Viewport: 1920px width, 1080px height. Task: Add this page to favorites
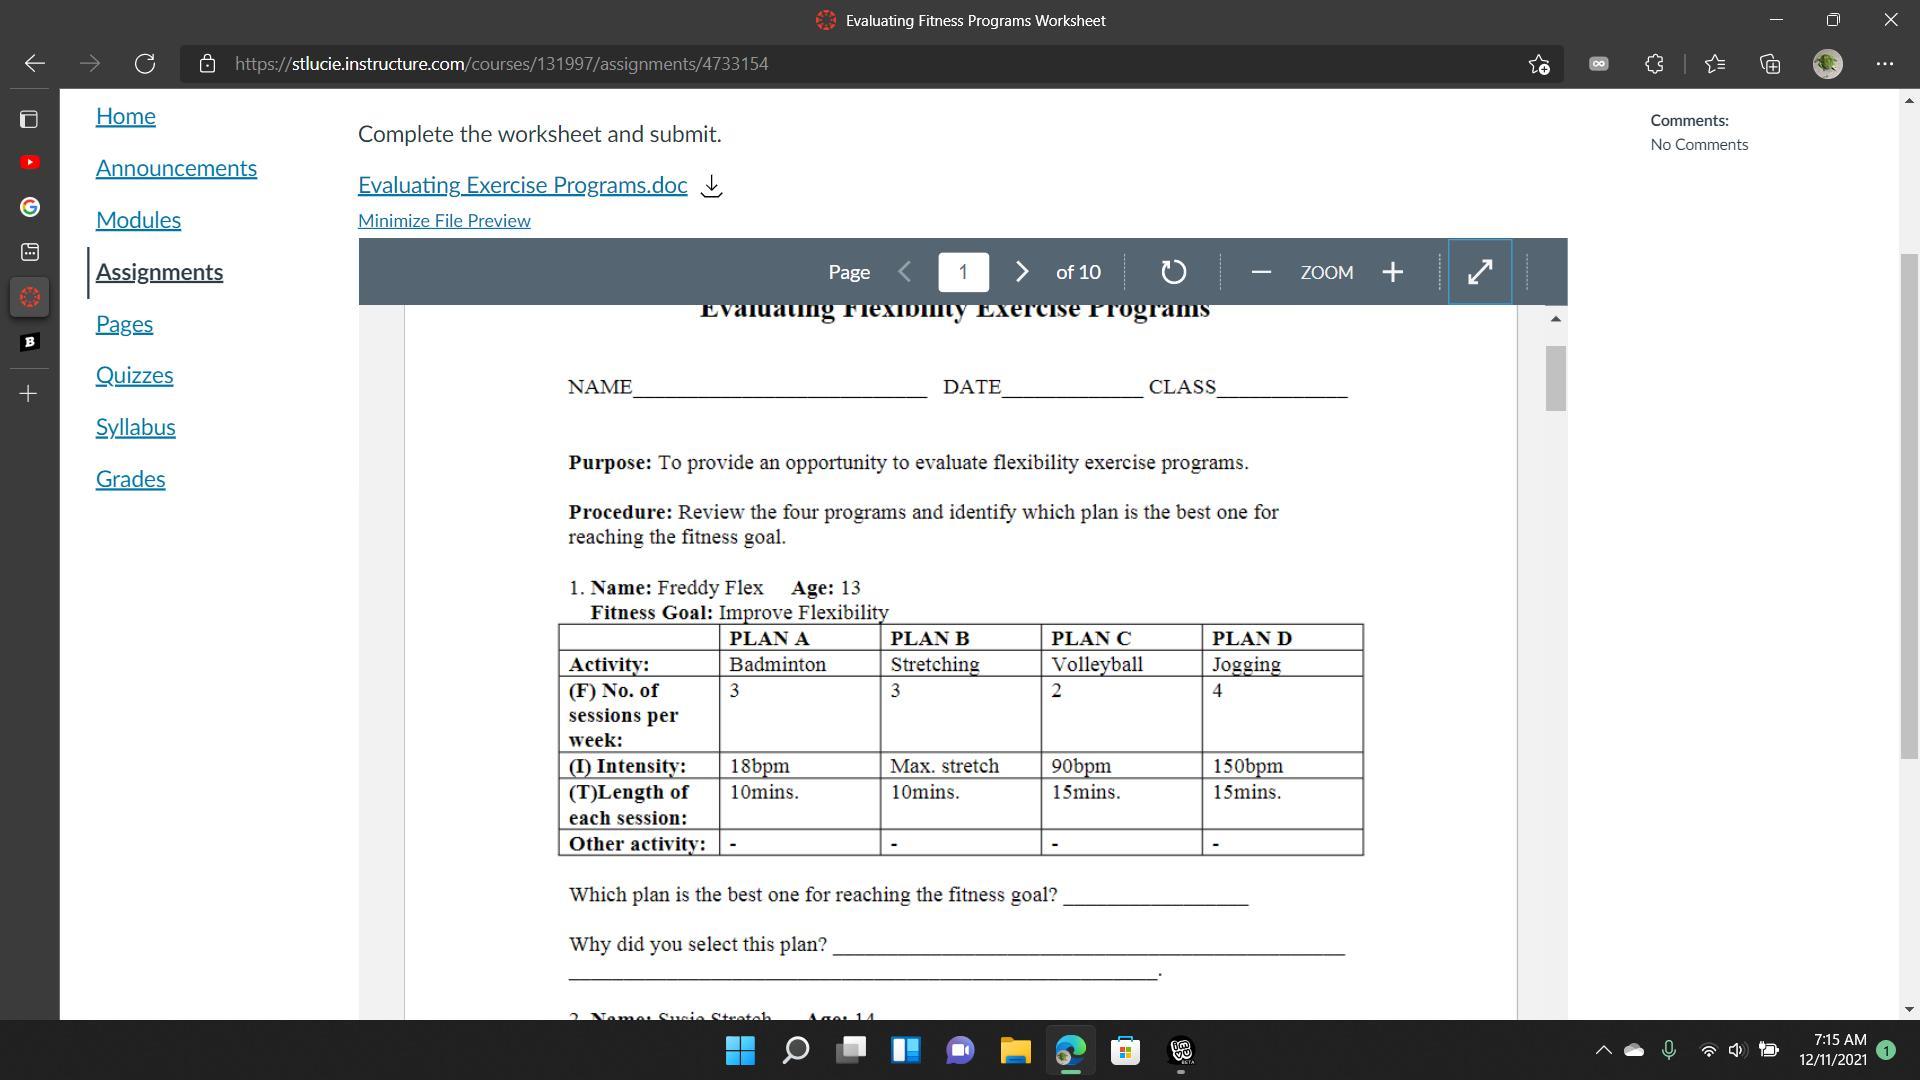click(1539, 64)
